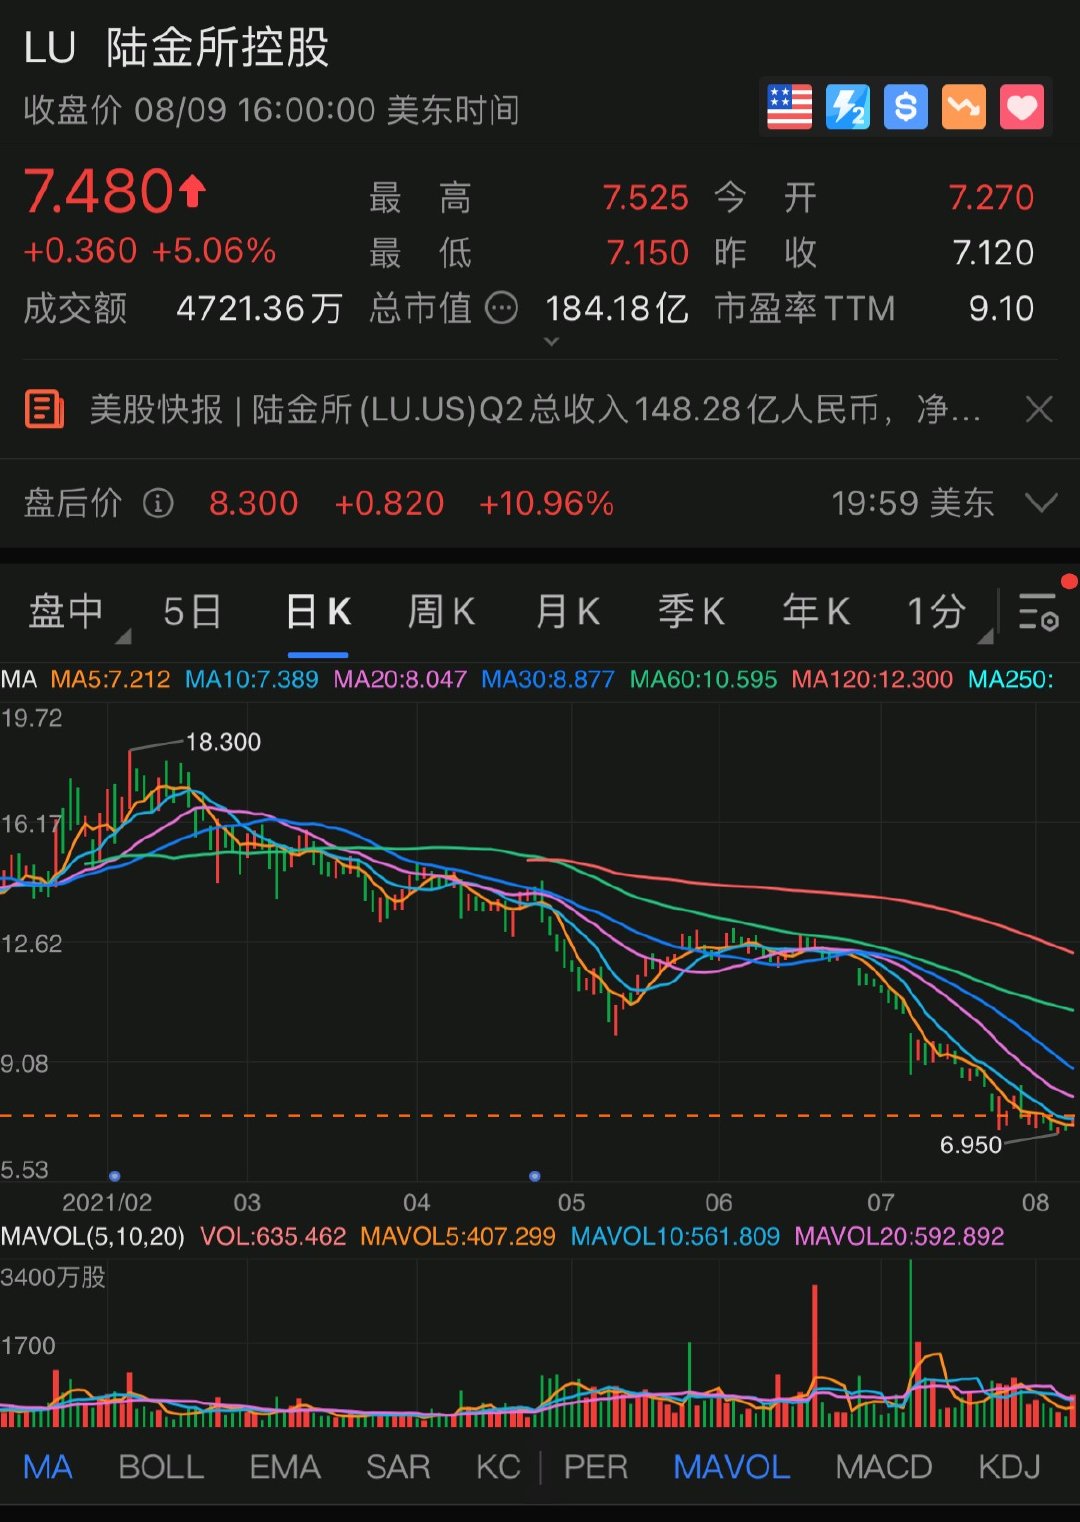Tap the MA10:7.389 legend value

[x=252, y=680]
